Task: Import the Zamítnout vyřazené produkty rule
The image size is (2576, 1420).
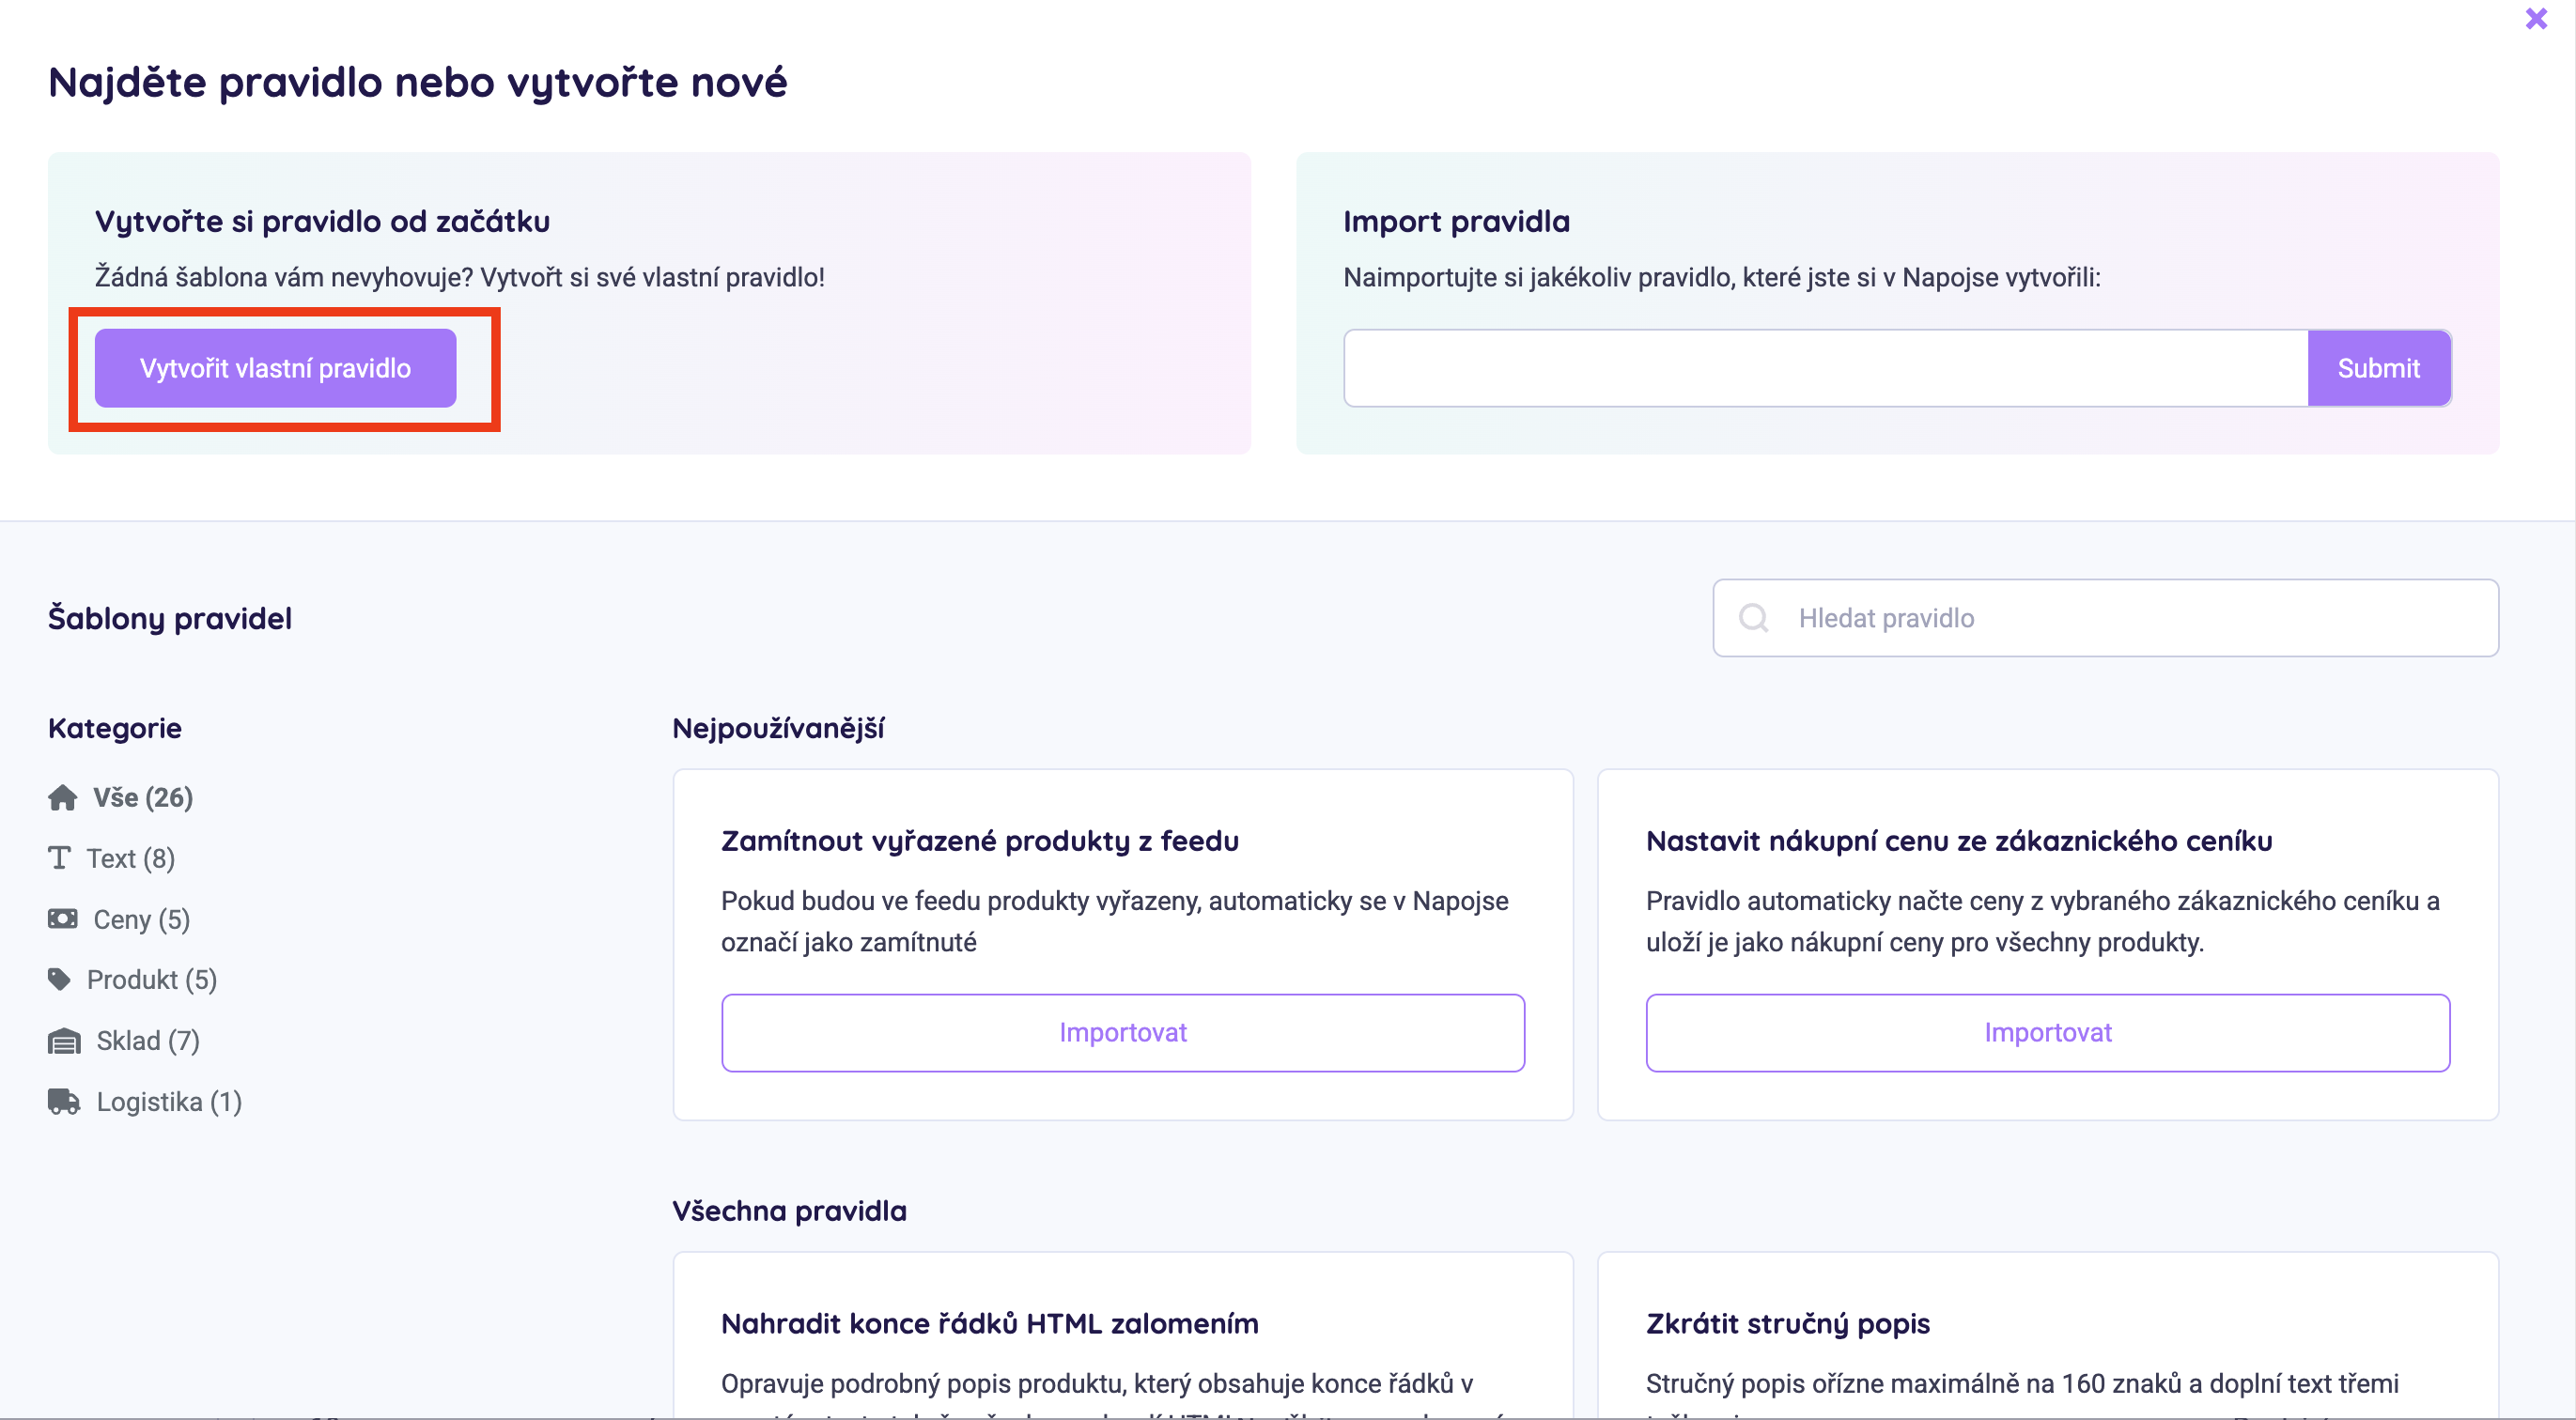Action: (1122, 1033)
